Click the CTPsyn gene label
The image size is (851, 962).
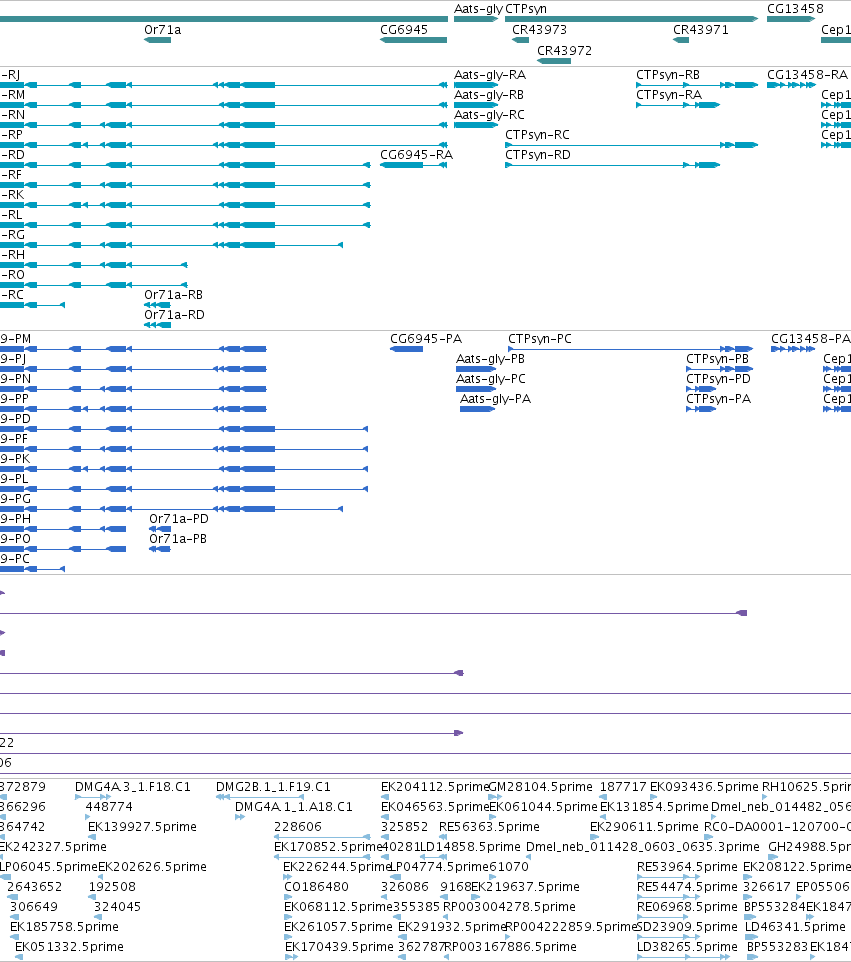[526, 9]
